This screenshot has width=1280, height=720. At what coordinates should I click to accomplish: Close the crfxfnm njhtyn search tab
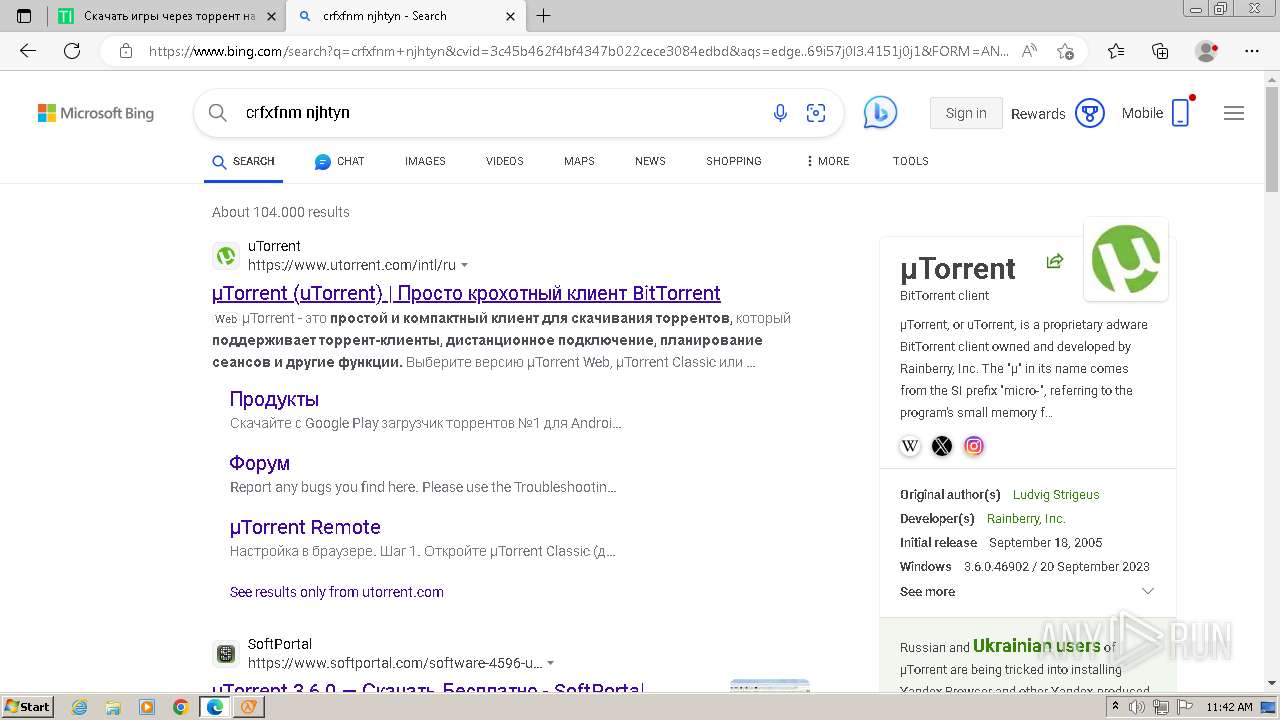pos(510,16)
